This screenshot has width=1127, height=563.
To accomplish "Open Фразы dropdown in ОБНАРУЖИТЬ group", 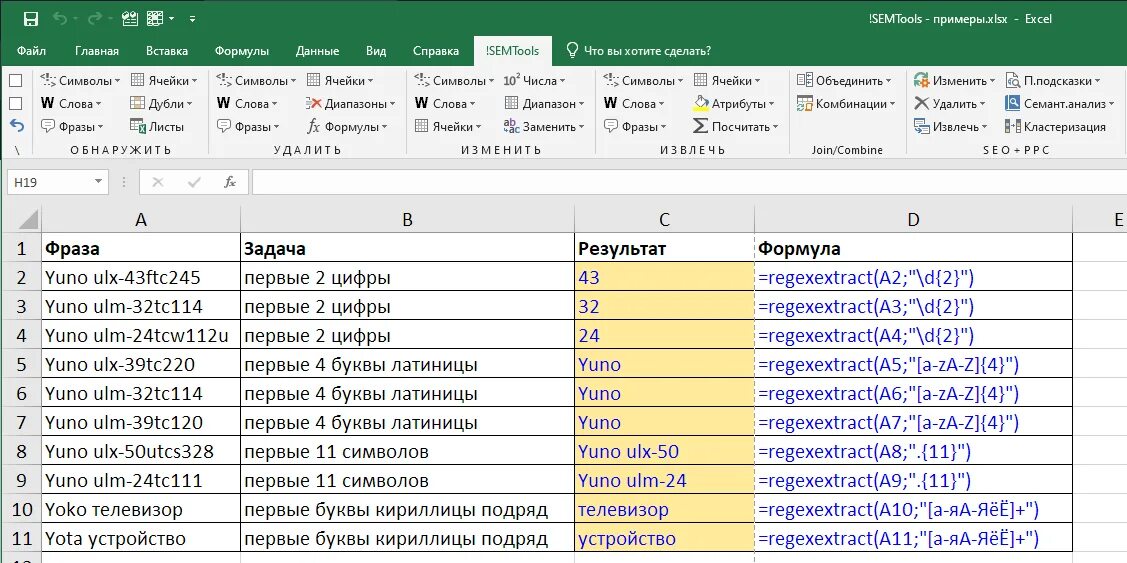I will tap(72, 127).
